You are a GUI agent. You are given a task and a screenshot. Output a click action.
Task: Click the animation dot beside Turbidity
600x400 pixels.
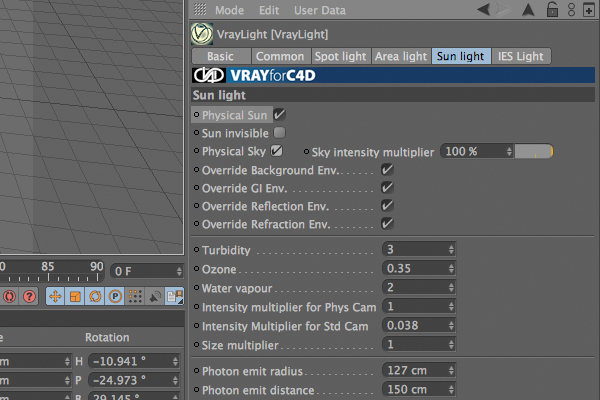pos(197,250)
